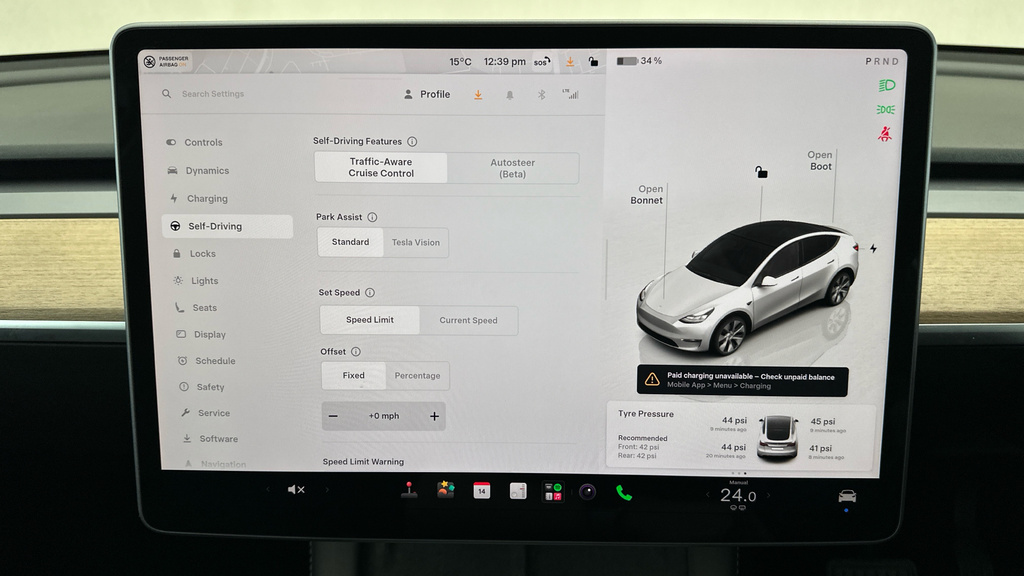
Task: Open the grey notepad app icon
Action: [518, 491]
